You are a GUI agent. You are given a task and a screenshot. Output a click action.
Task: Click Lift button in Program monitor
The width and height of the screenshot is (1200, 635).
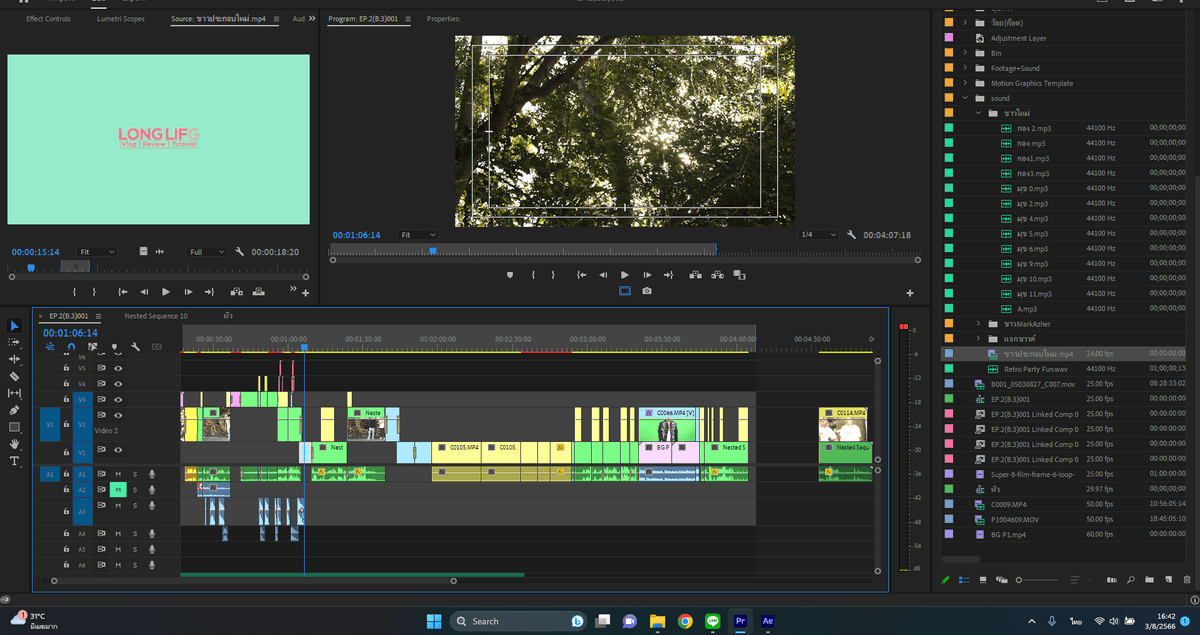(x=694, y=274)
